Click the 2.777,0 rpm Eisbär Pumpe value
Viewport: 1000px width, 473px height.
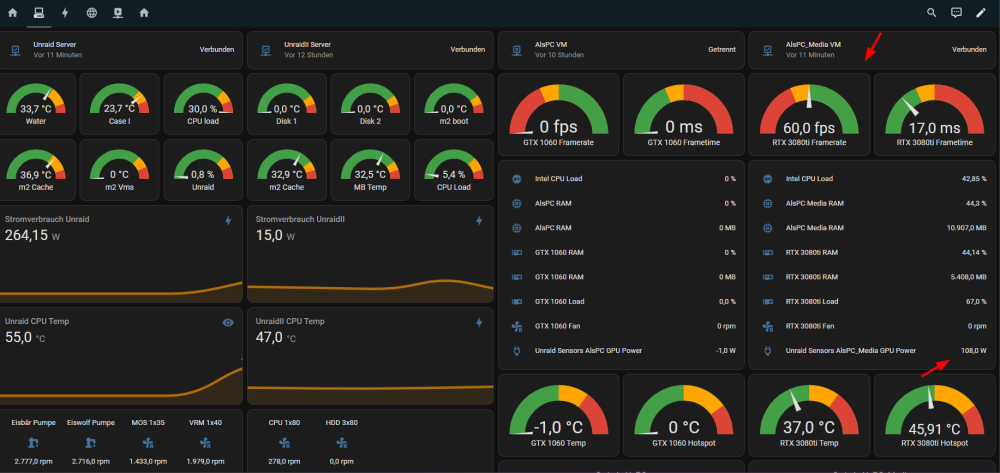point(34,462)
